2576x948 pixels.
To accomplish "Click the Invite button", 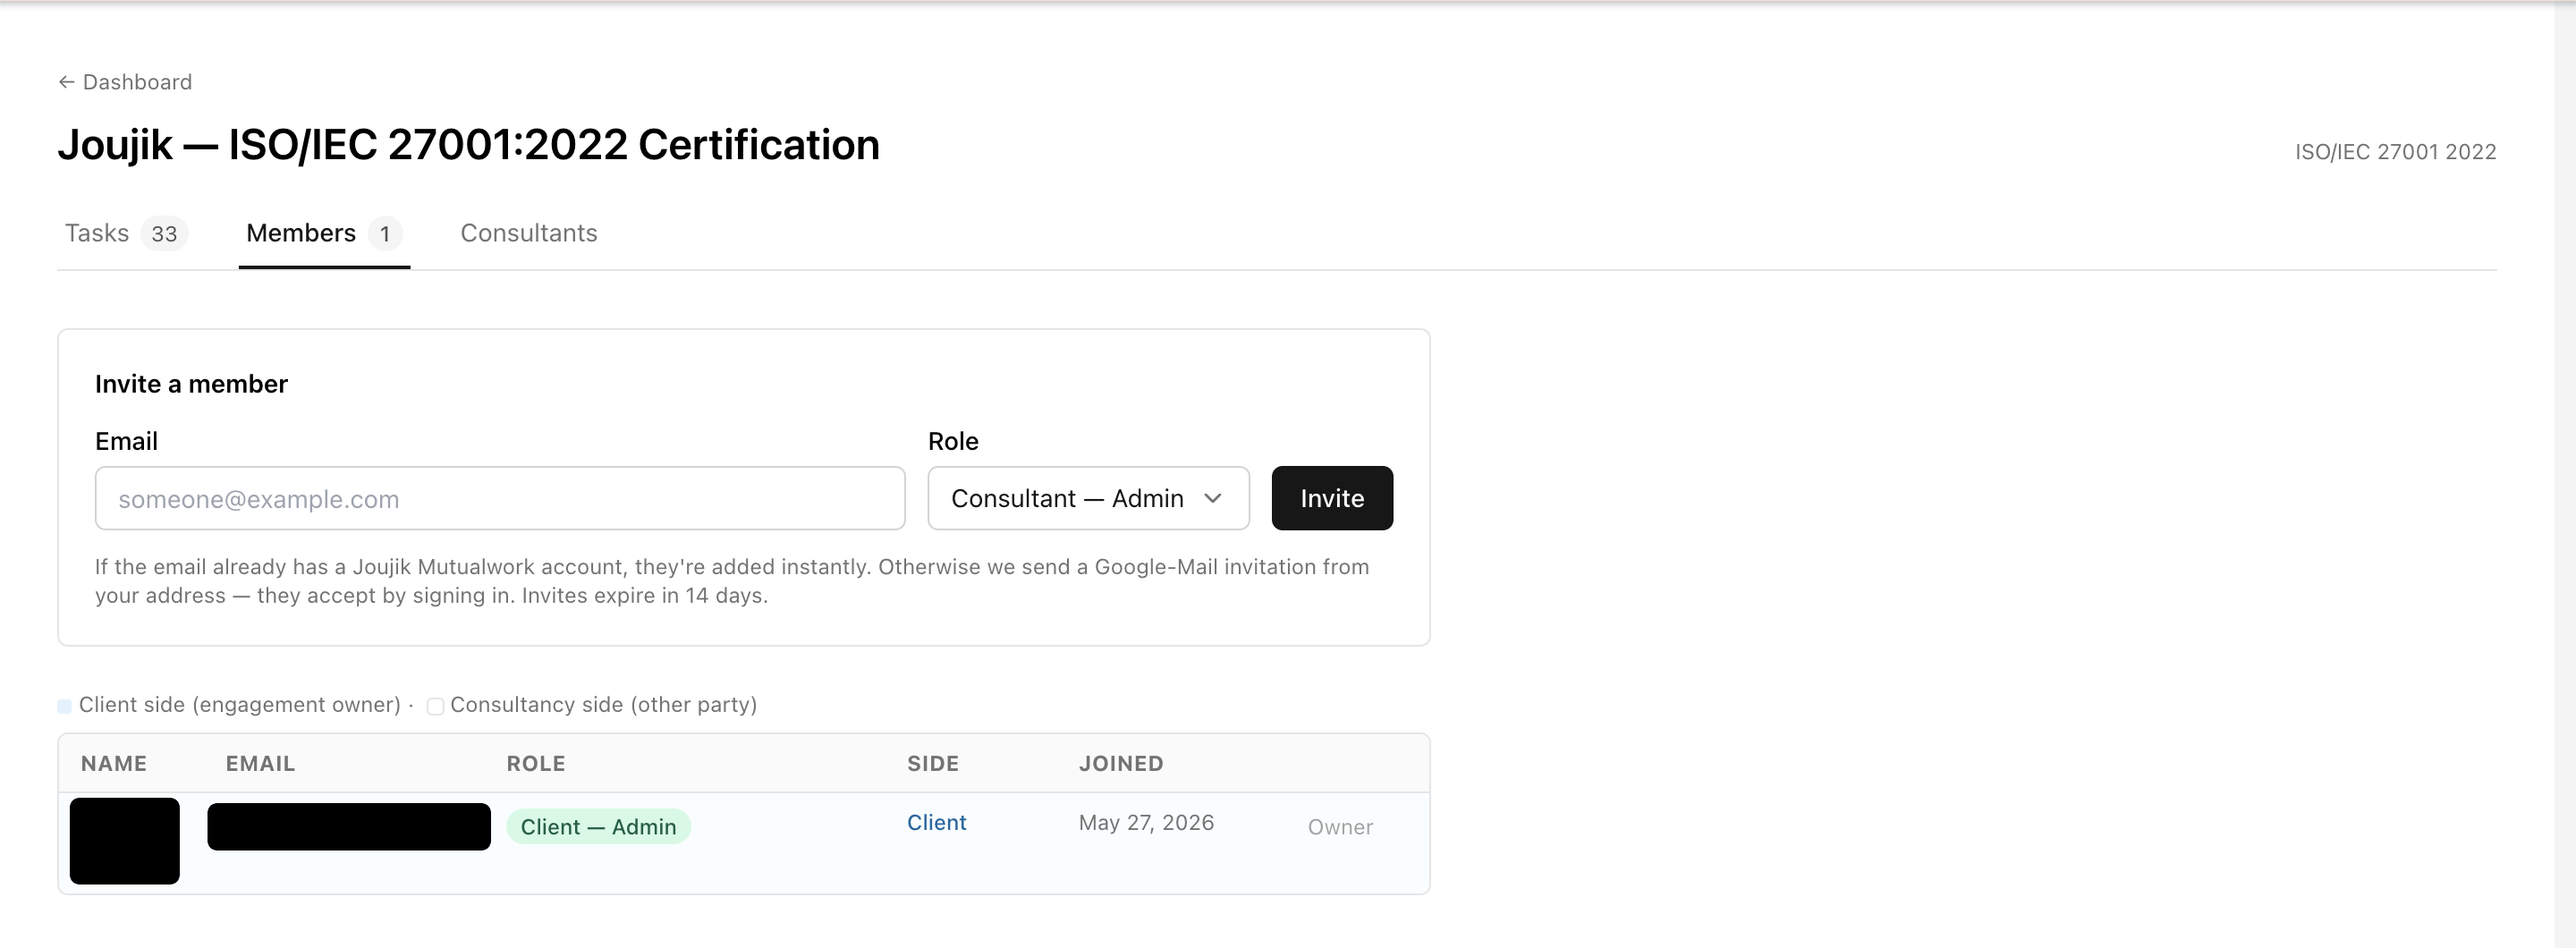I will click(1332, 498).
